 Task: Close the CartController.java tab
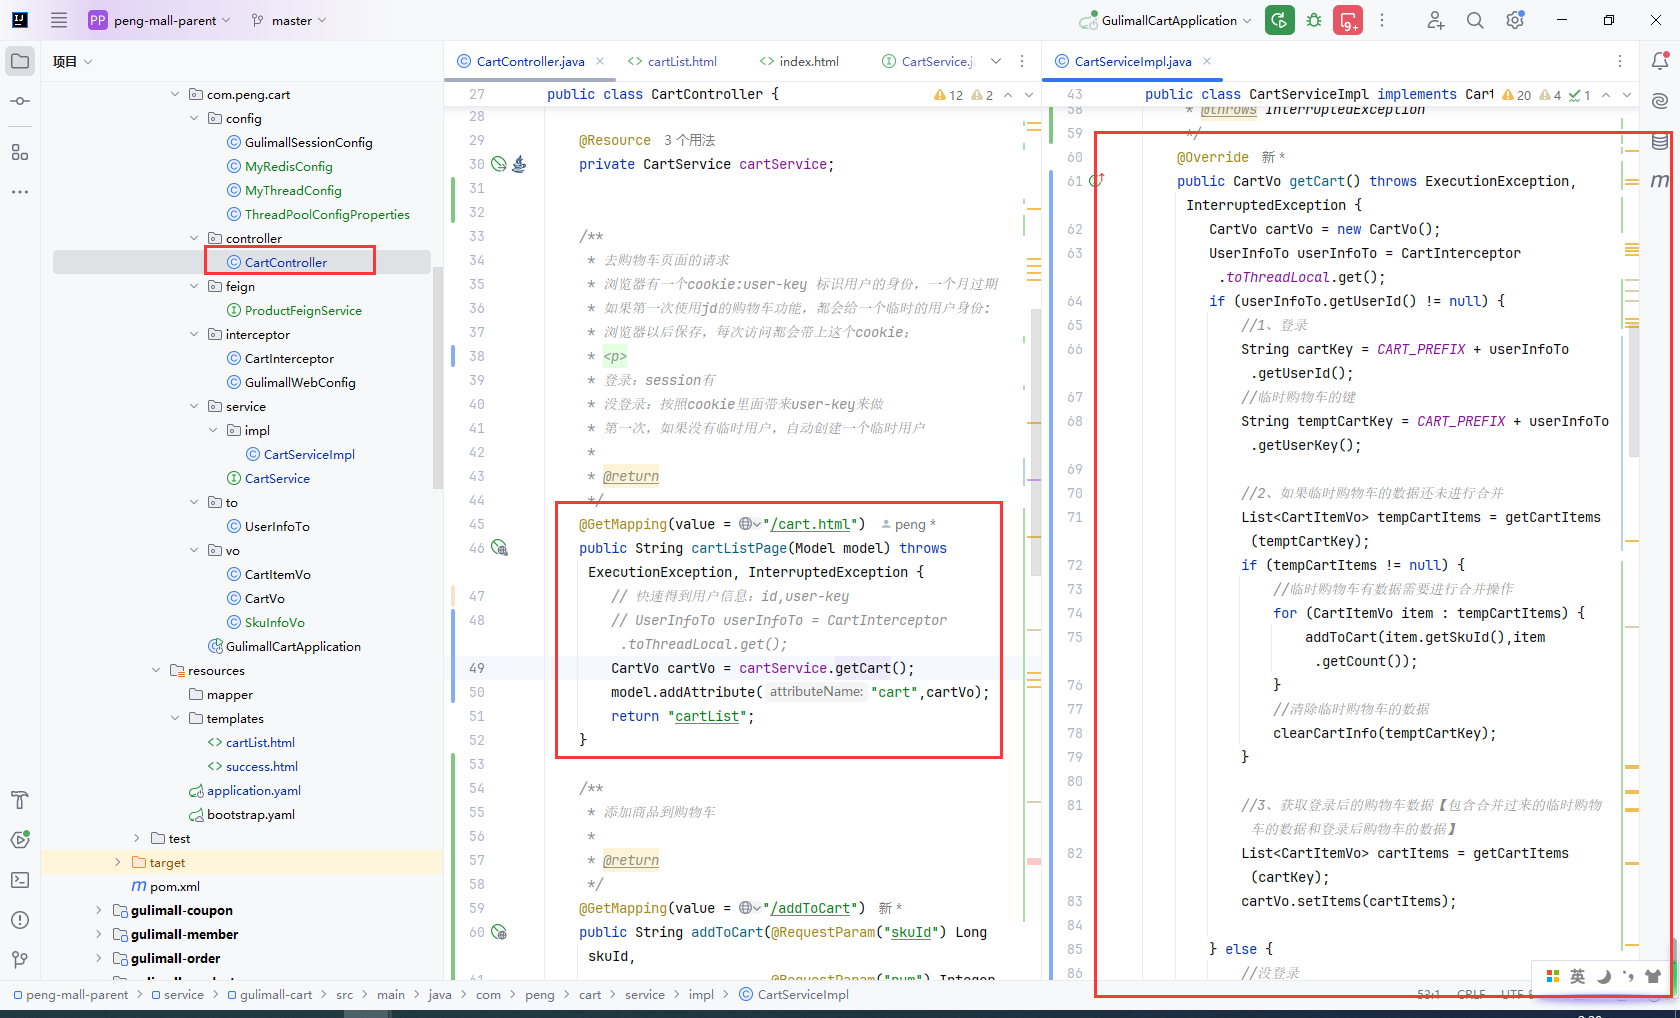point(600,61)
